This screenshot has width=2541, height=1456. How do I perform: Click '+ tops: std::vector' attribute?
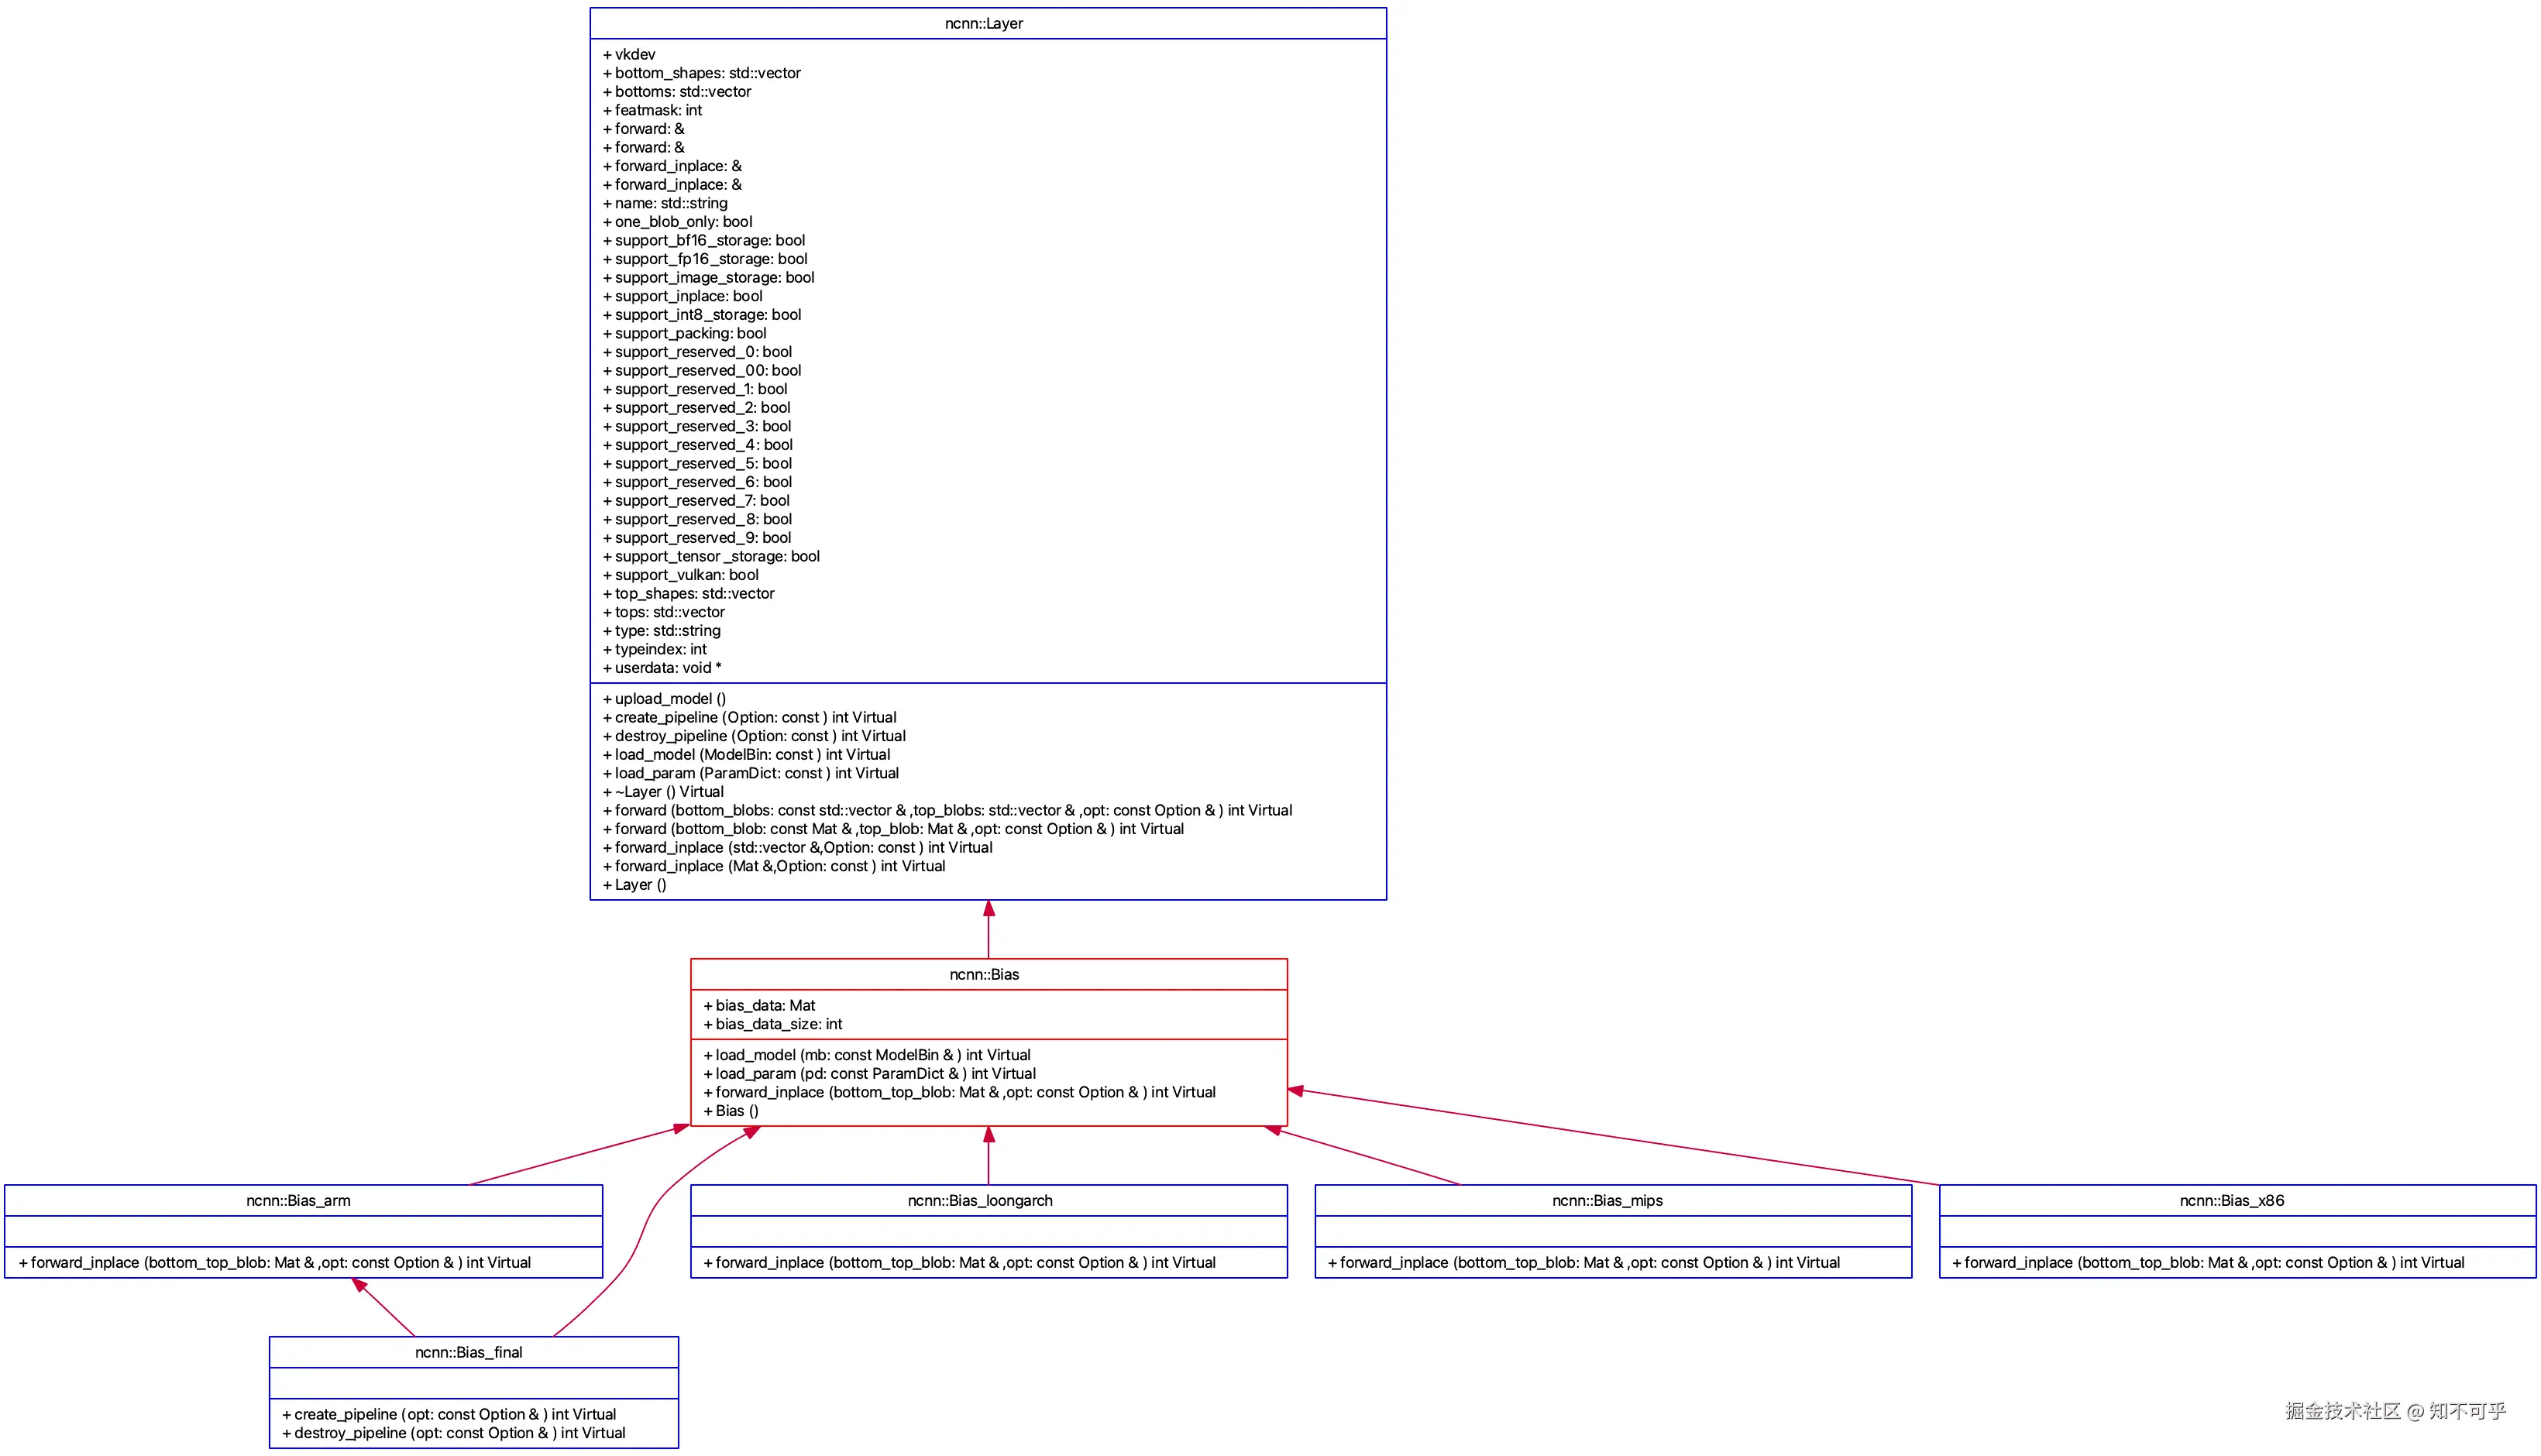(664, 612)
